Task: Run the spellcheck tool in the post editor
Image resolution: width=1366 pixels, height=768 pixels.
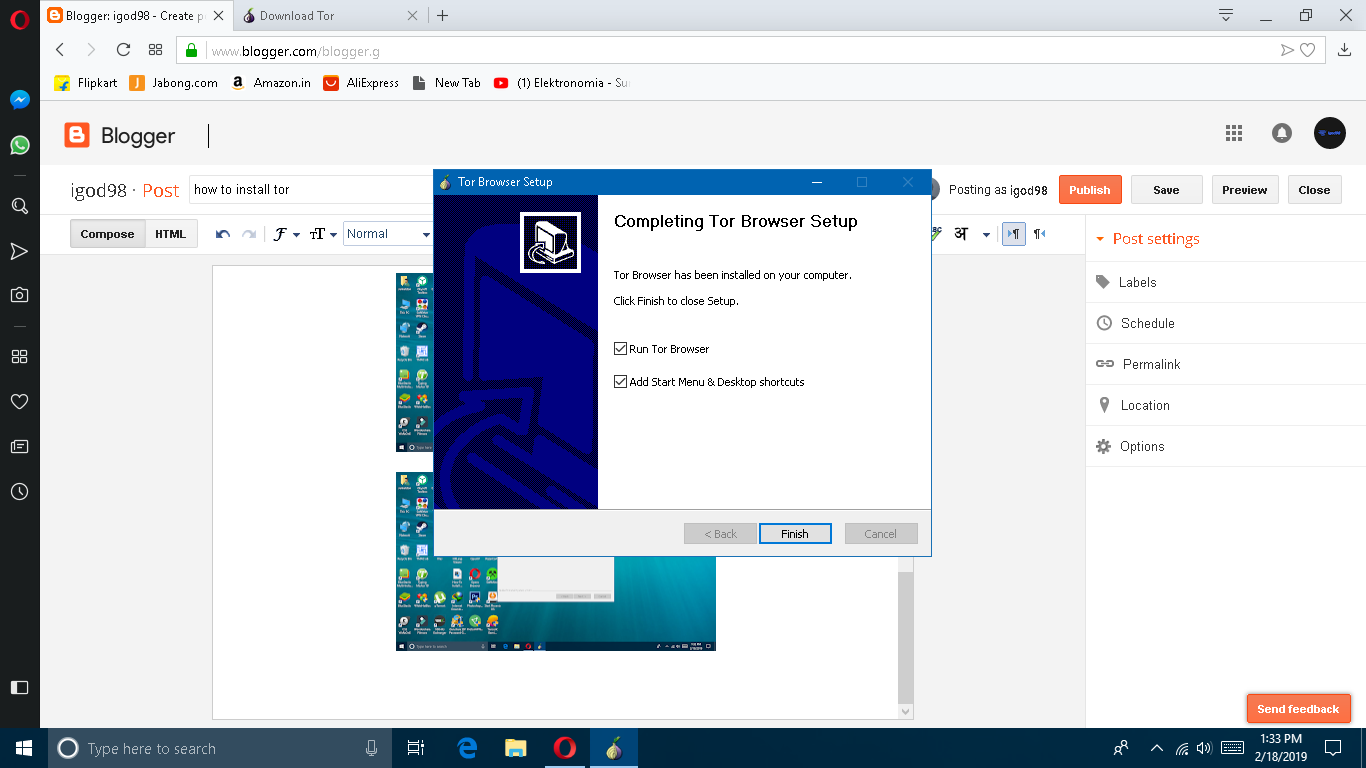Action: coord(933,233)
